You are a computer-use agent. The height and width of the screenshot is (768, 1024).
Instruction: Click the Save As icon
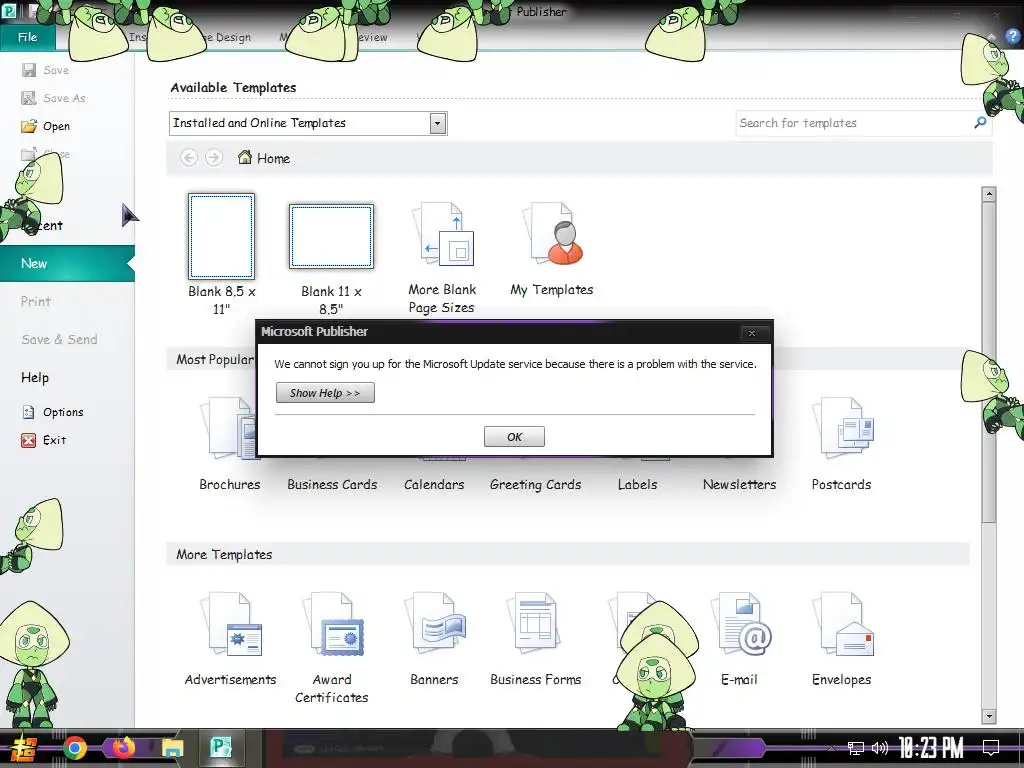click(x=29, y=98)
